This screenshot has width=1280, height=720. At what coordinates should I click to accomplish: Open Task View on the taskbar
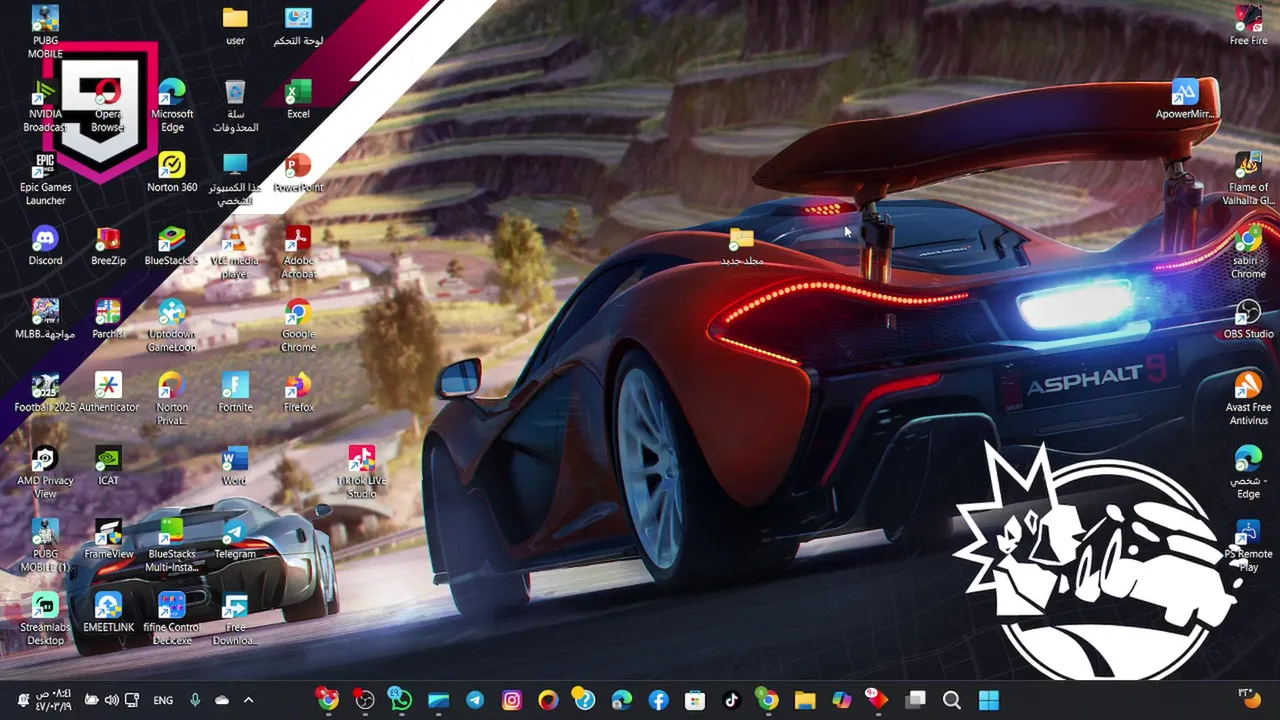tap(915, 700)
